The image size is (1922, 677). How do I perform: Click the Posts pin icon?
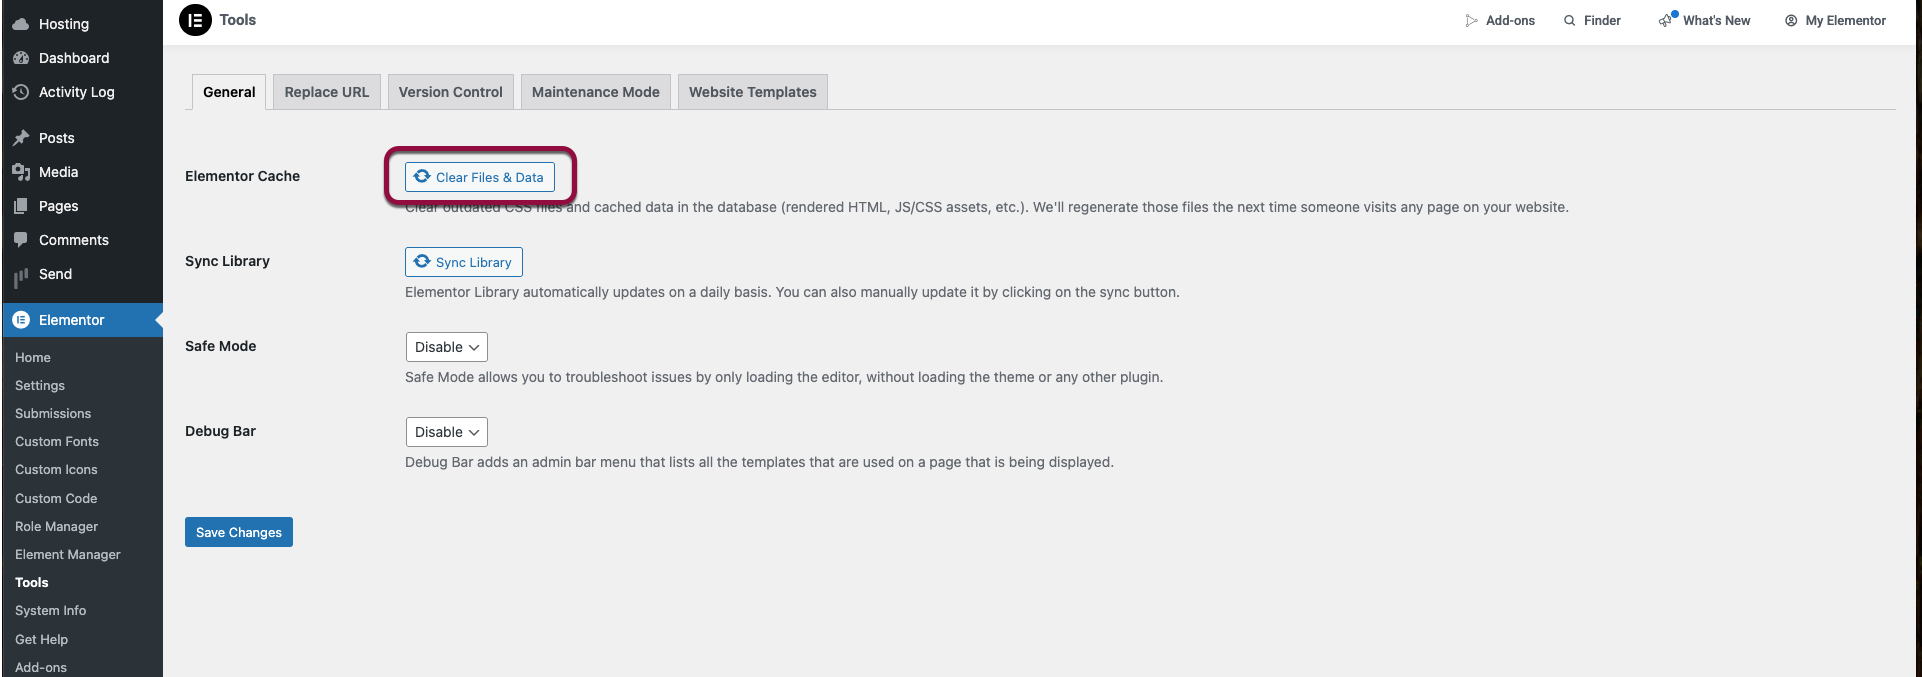point(21,138)
